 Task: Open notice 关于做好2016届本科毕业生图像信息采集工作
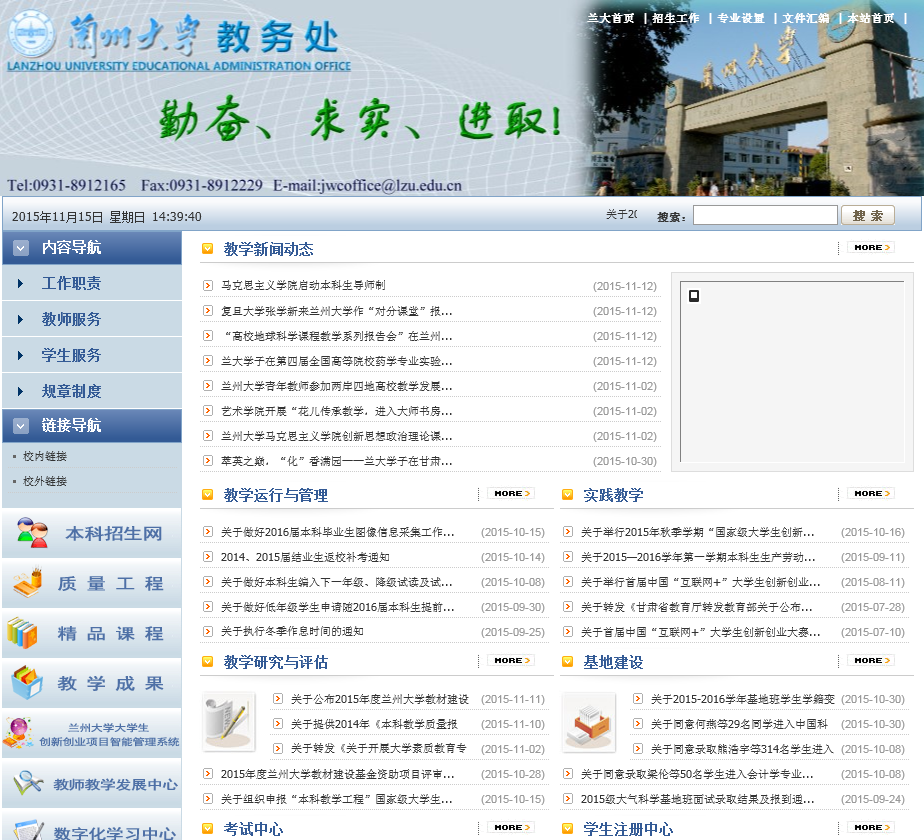pos(338,532)
